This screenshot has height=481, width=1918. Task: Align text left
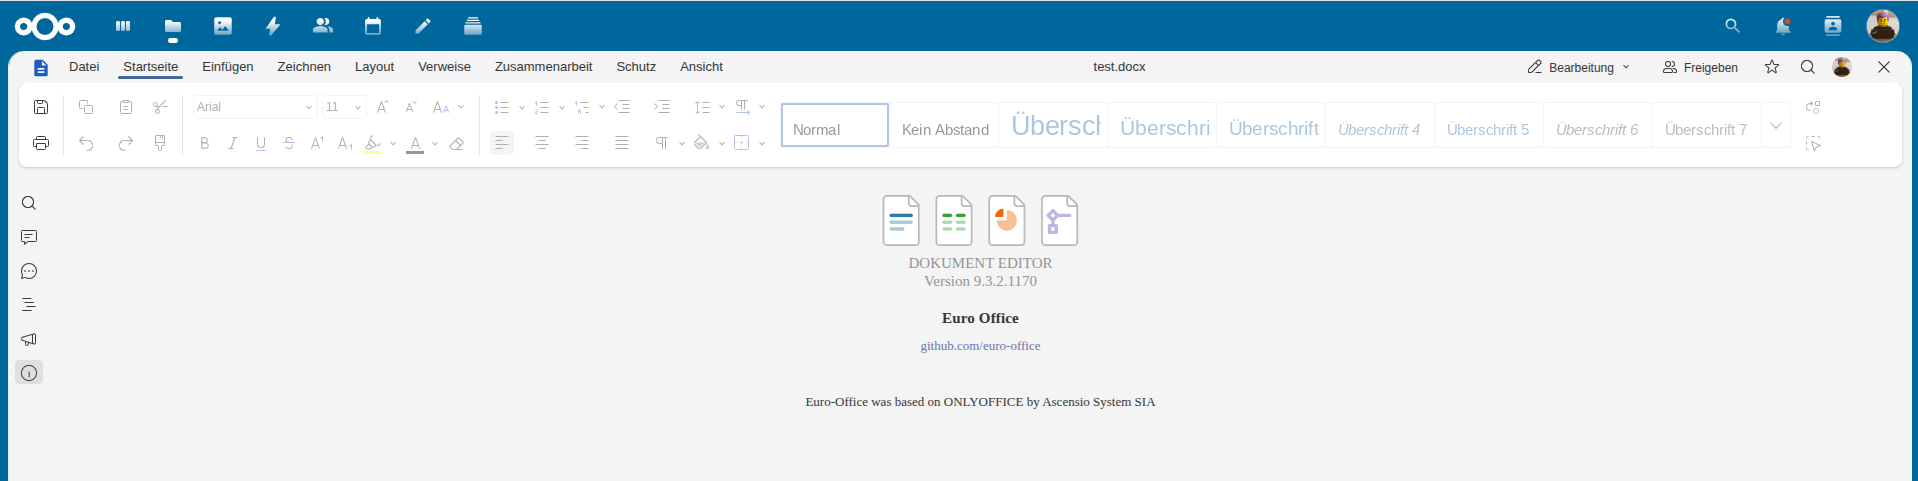point(502,143)
